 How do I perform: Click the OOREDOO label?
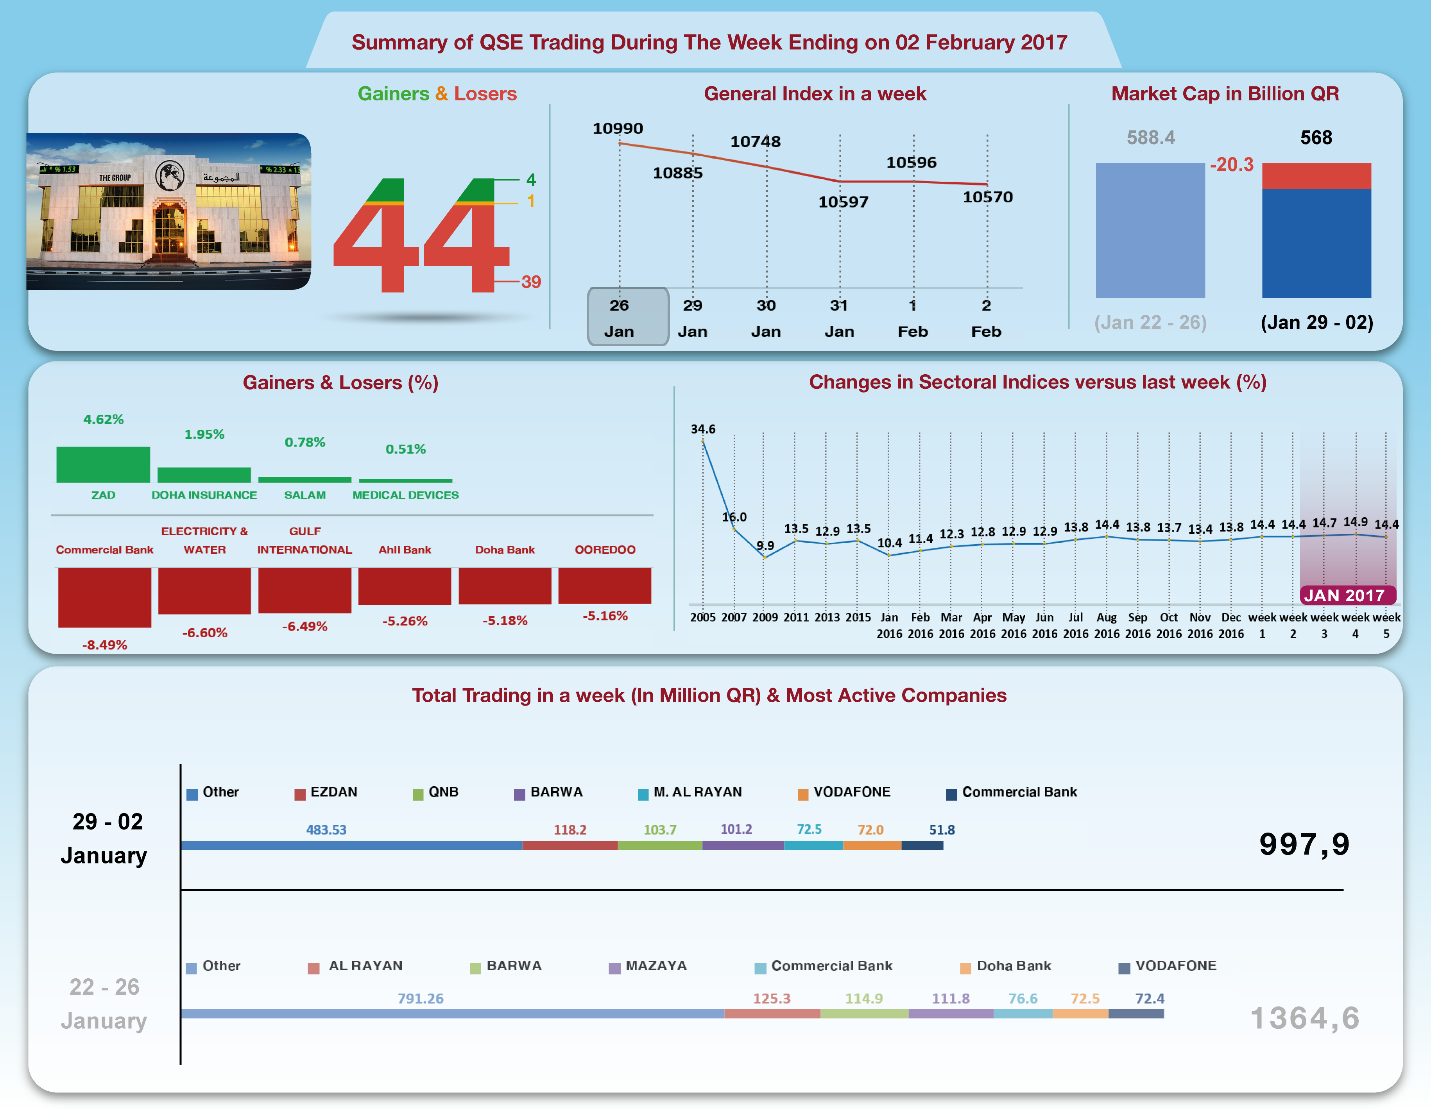[x=605, y=550]
